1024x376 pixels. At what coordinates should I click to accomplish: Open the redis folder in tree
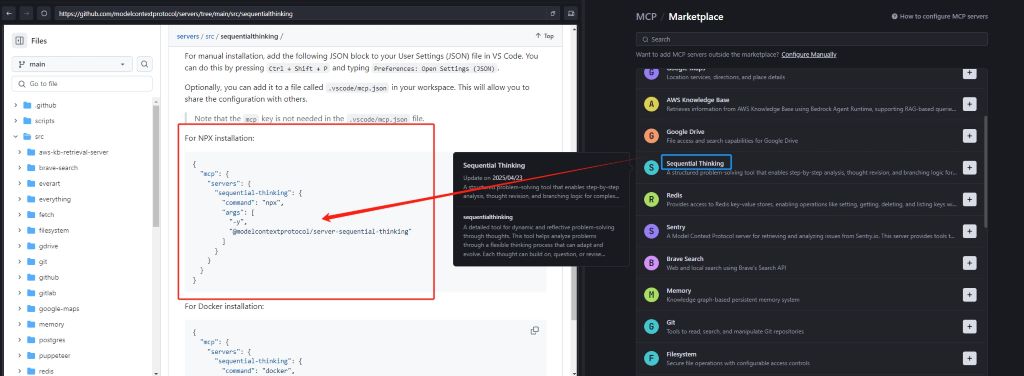pyautogui.click(x=46, y=371)
